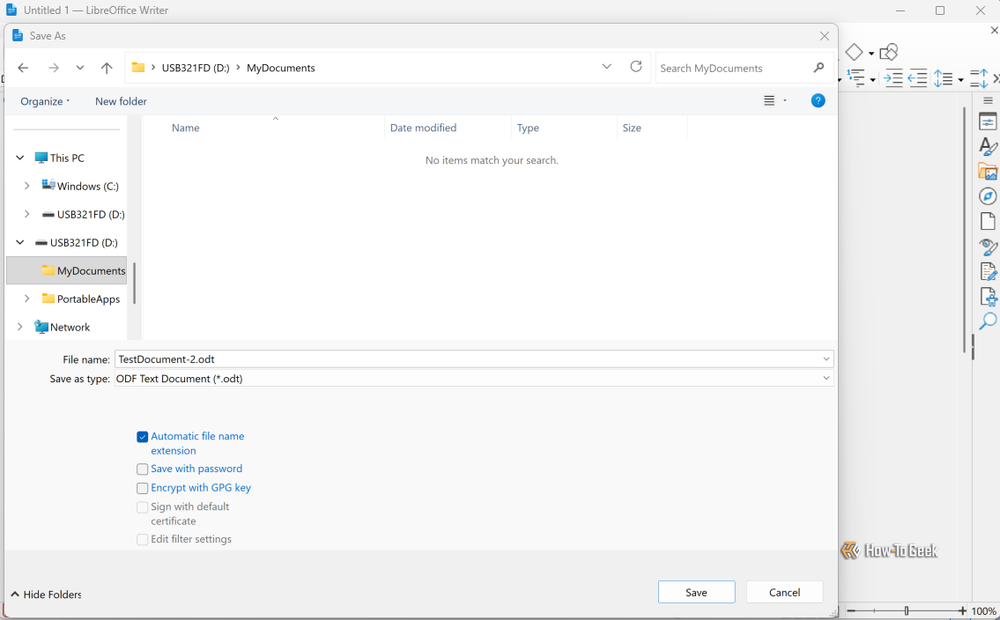
Task: Click Writer's line spacing toolbar icon
Action: tap(943, 78)
